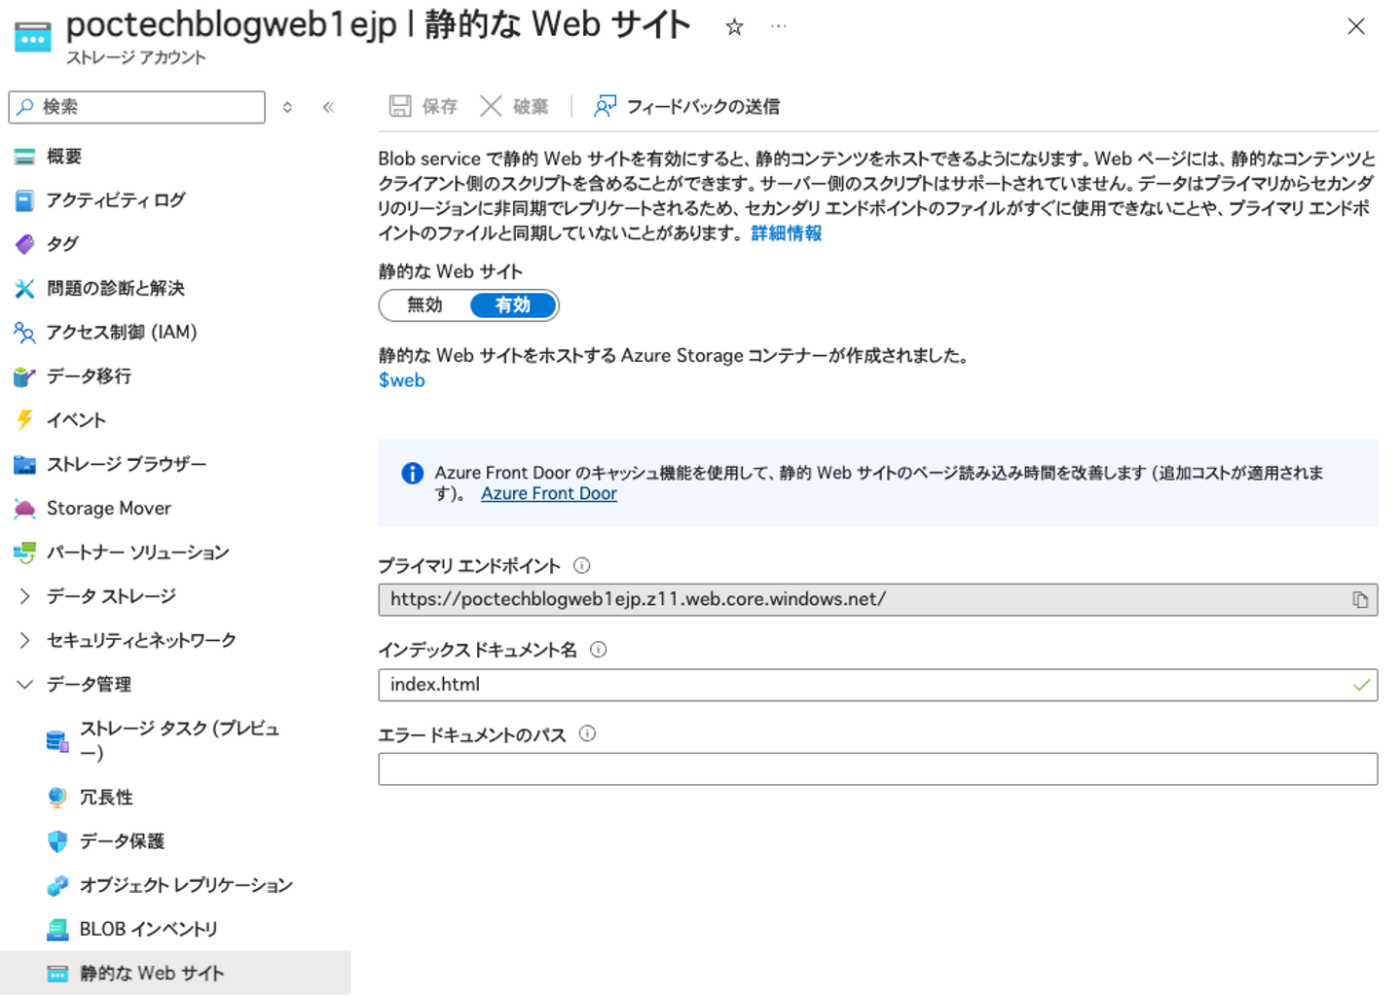The image size is (1400, 996).
Task: Set the static website toggle to 無効
Action: click(x=425, y=305)
